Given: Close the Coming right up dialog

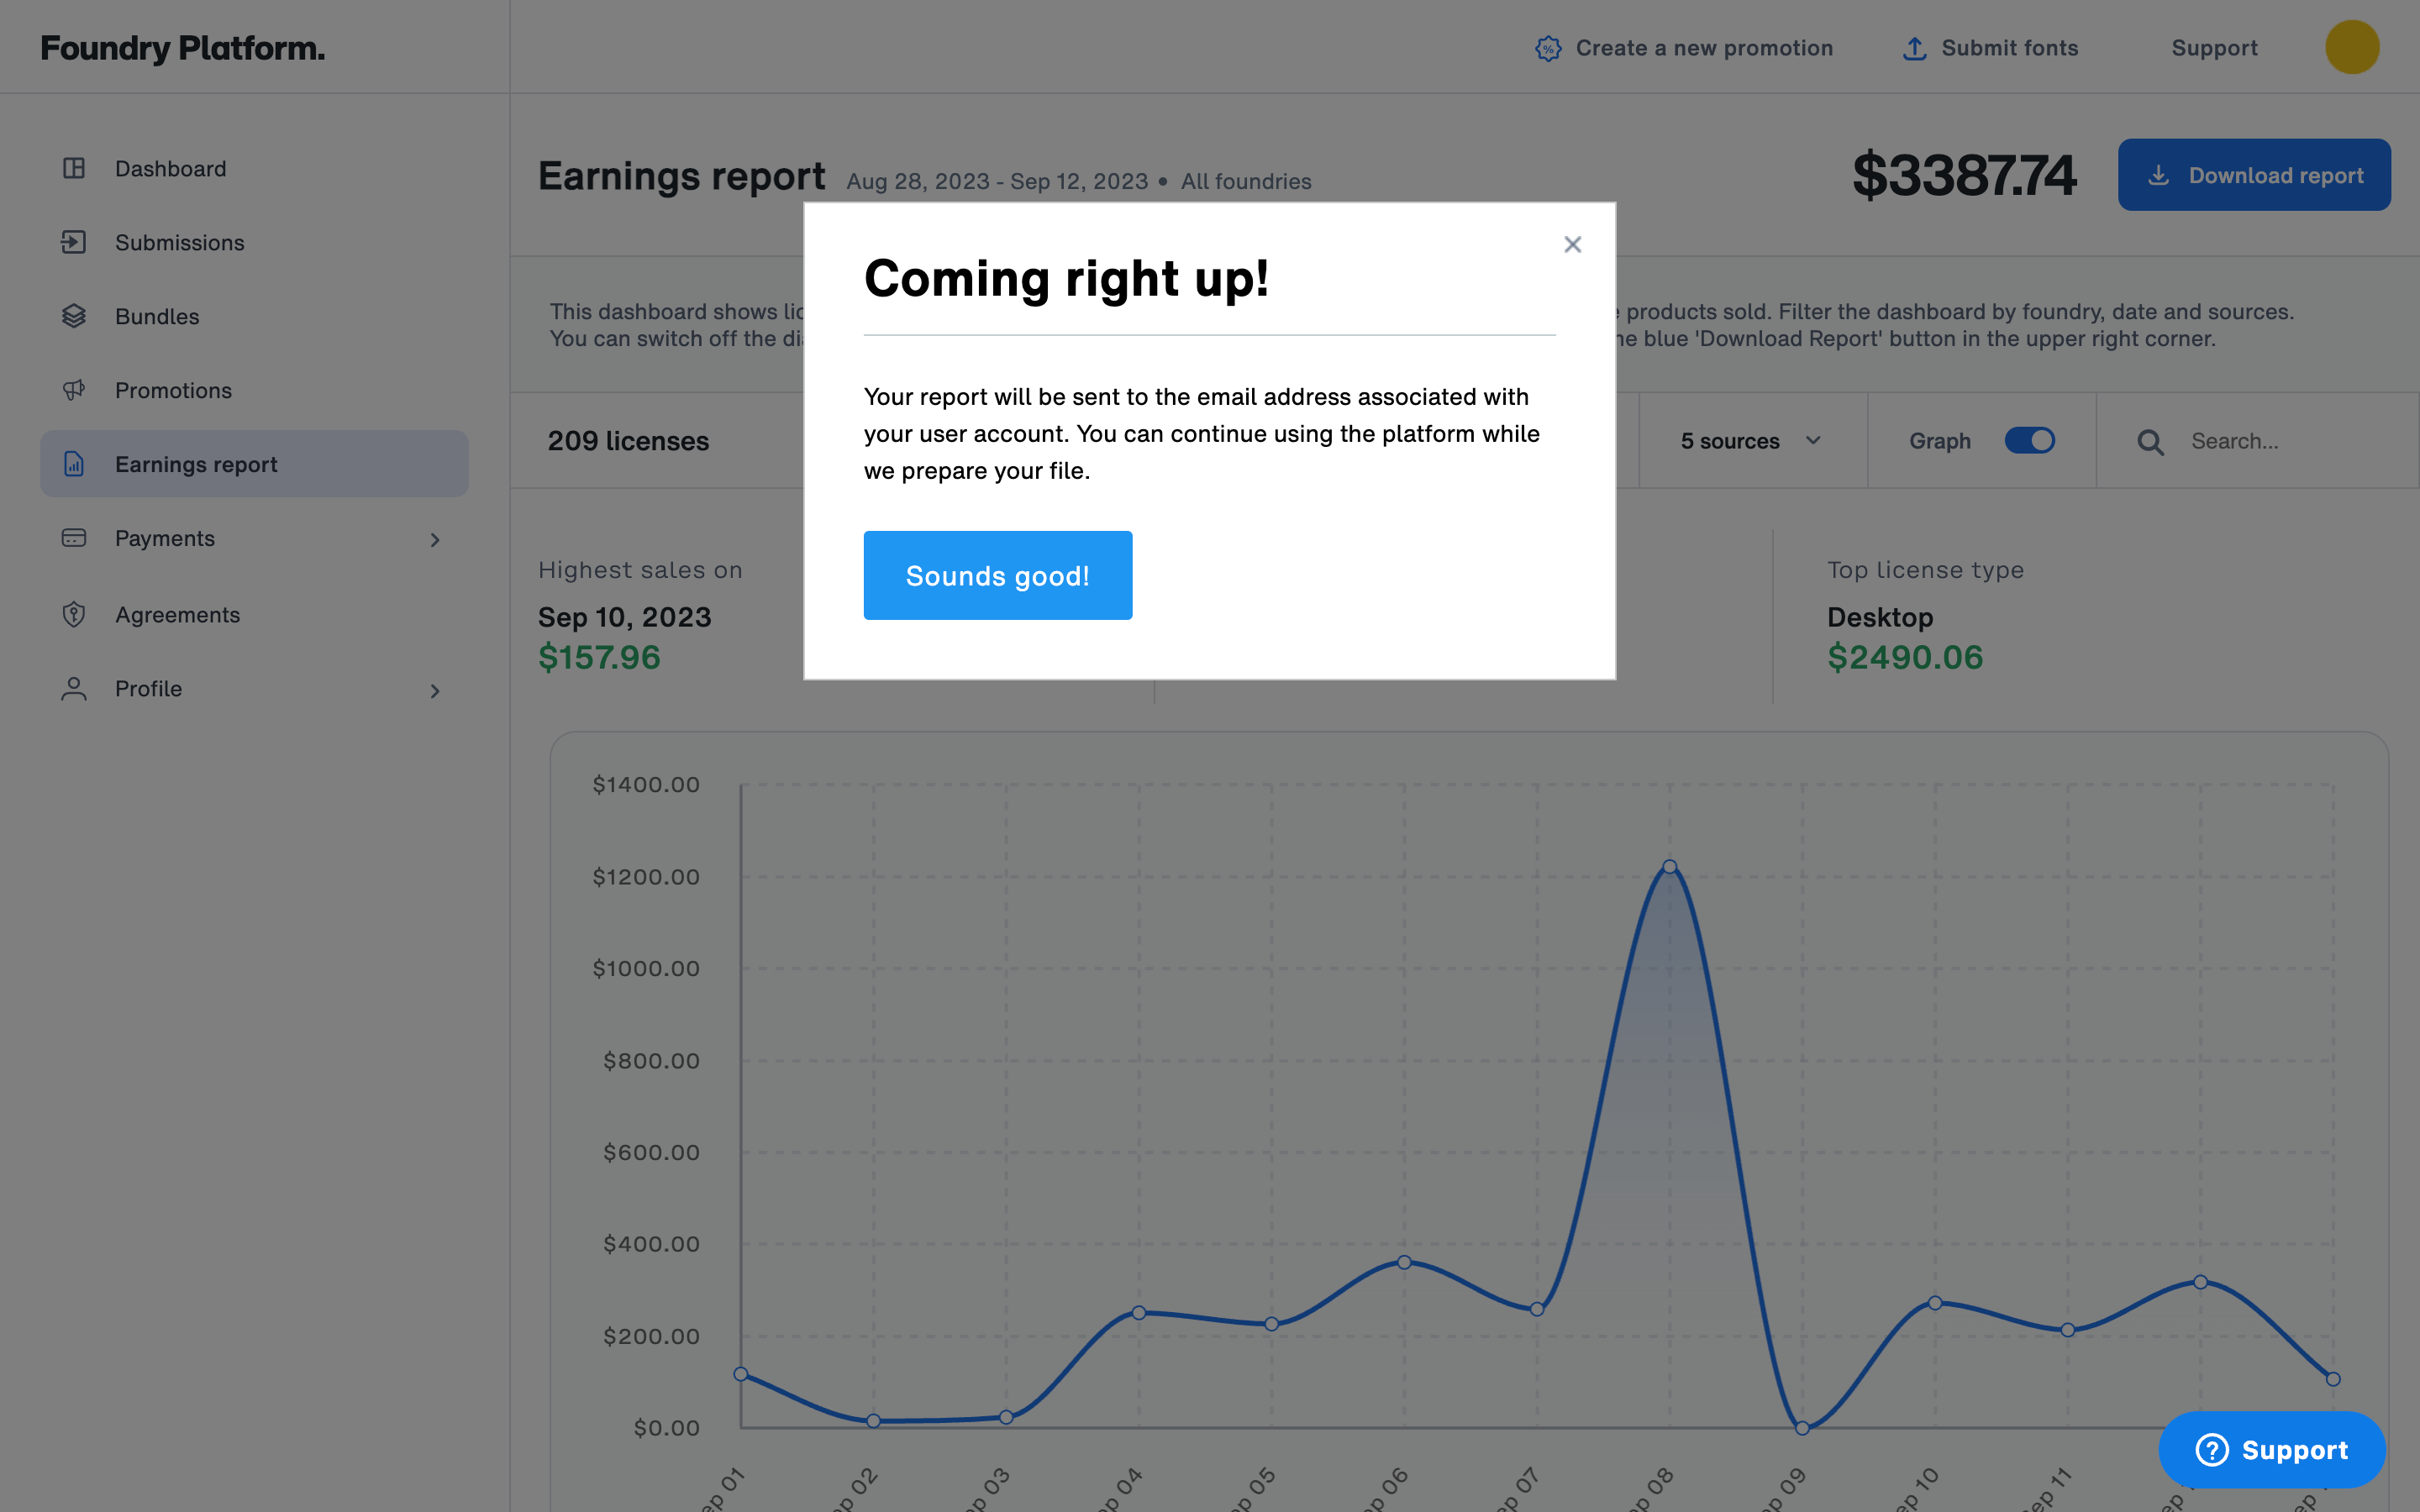Looking at the screenshot, I should click(1573, 244).
